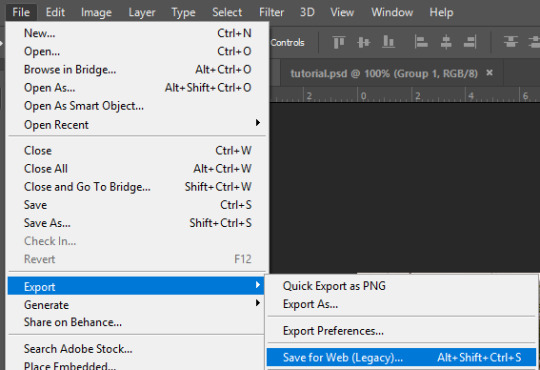Open the Image menu
540x370 pixels.
(x=96, y=12)
